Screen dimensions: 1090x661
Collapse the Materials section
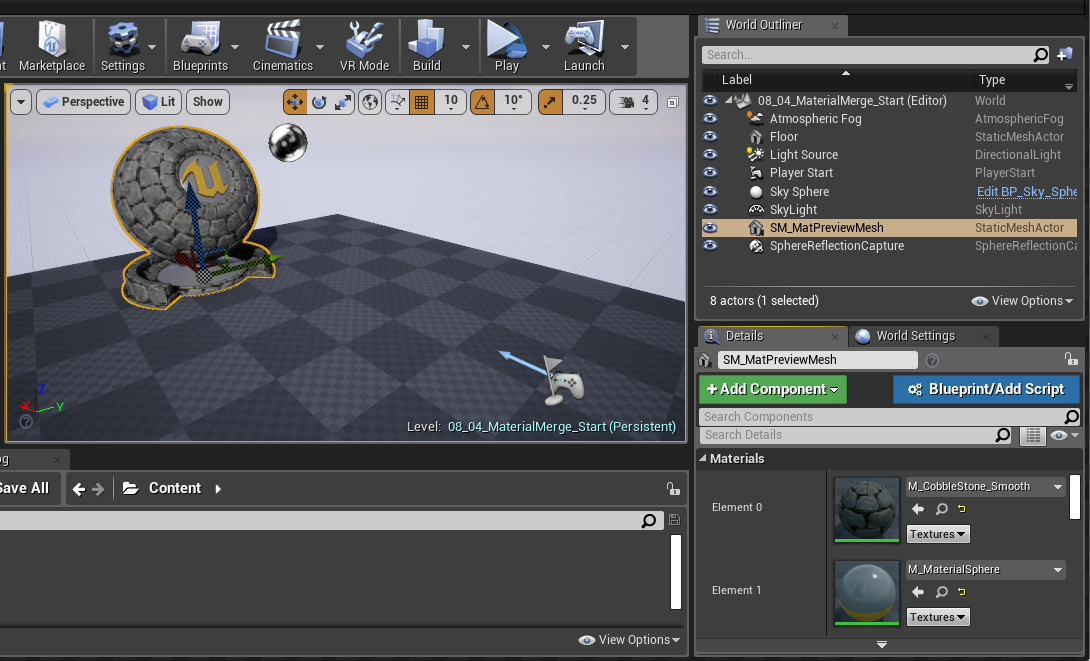click(x=703, y=458)
